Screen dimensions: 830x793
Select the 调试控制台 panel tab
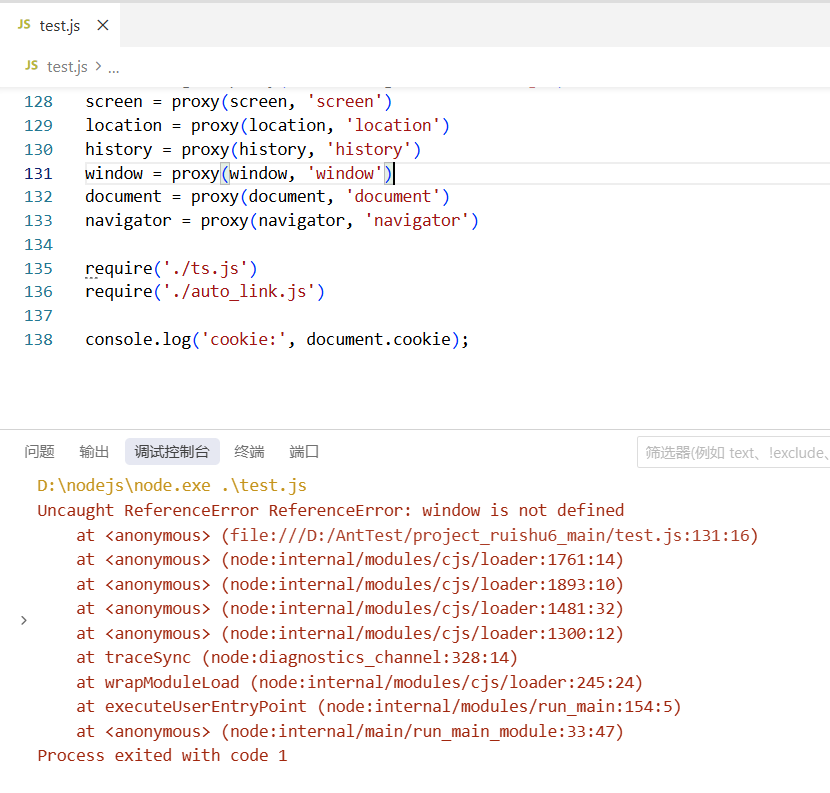[x=172, y=452]
